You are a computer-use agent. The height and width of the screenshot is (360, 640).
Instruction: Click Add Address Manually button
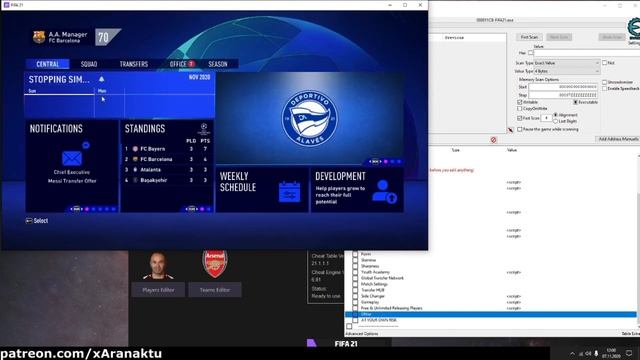[x=618, y=139]
